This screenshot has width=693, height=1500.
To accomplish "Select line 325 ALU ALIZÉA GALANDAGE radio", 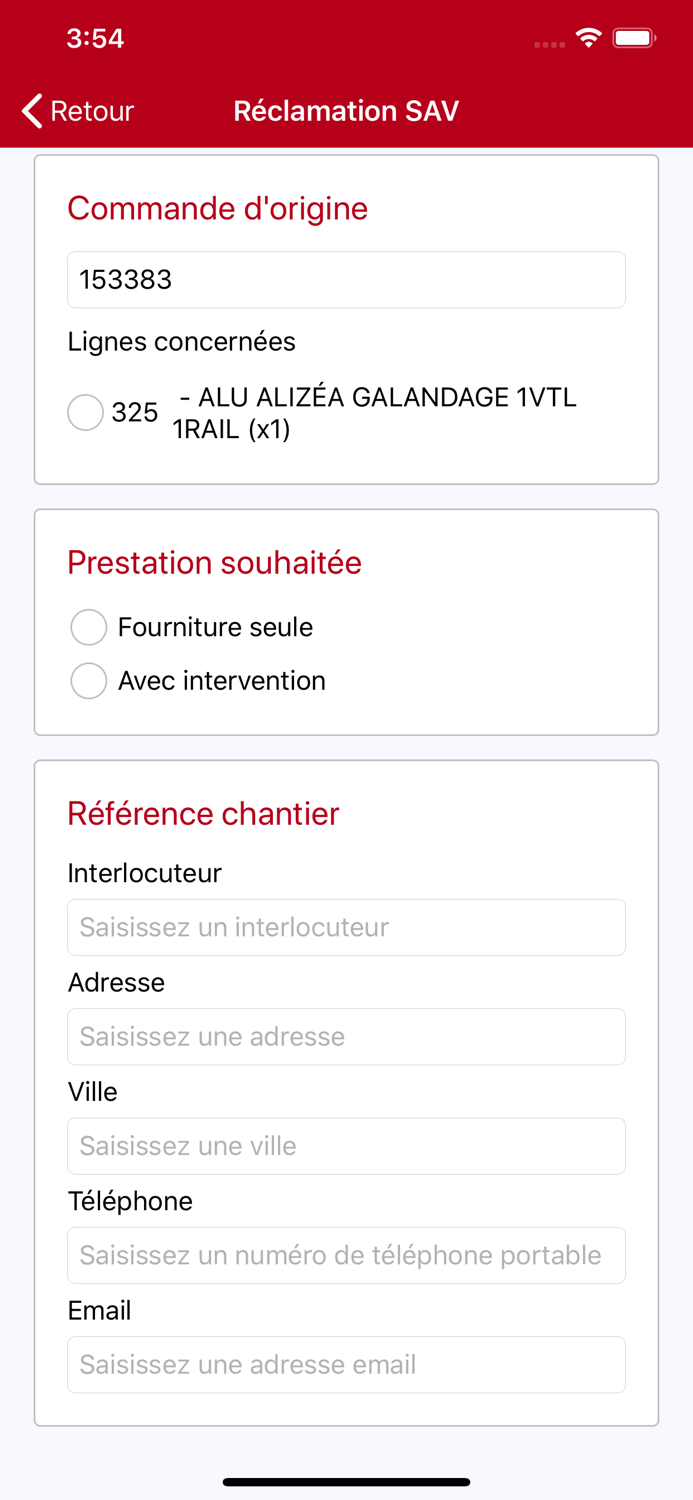I will [86, 412].
